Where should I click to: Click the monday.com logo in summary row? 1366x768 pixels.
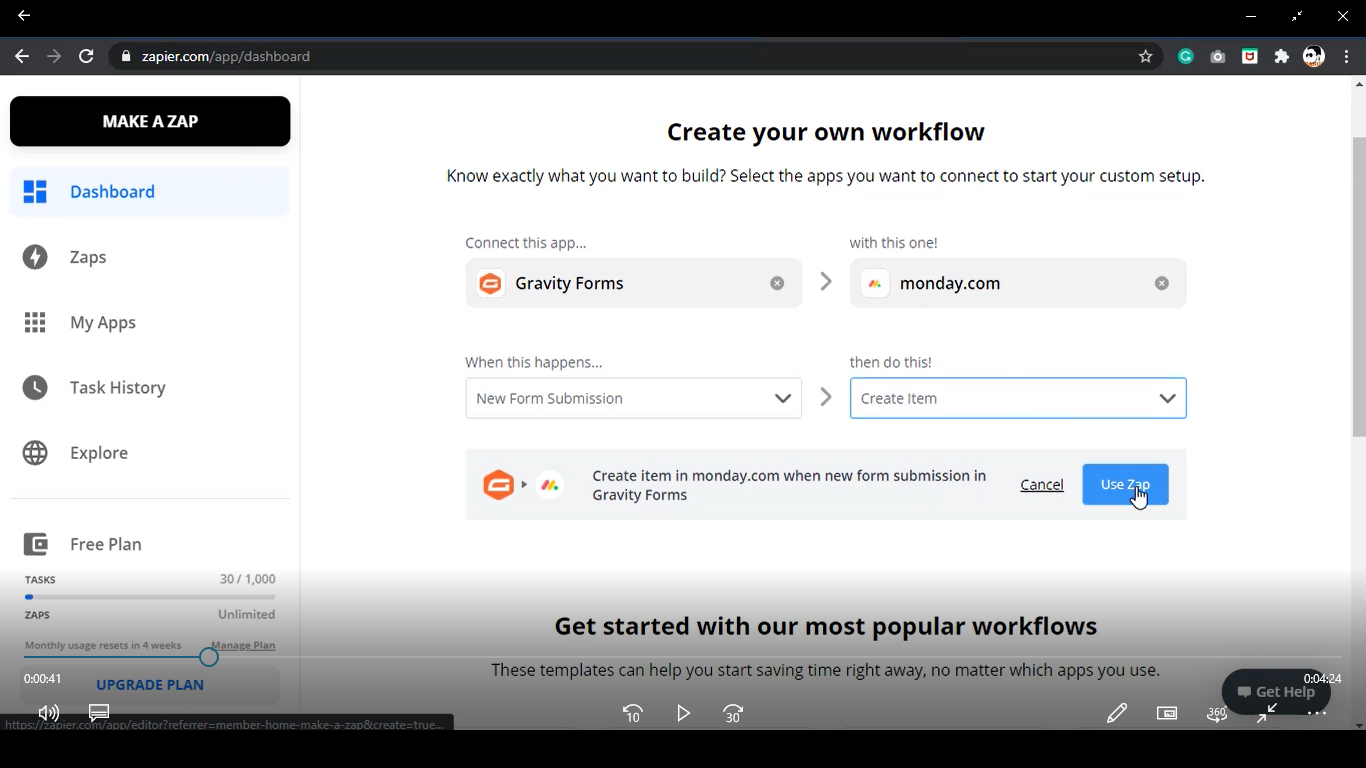coord(550,485)
